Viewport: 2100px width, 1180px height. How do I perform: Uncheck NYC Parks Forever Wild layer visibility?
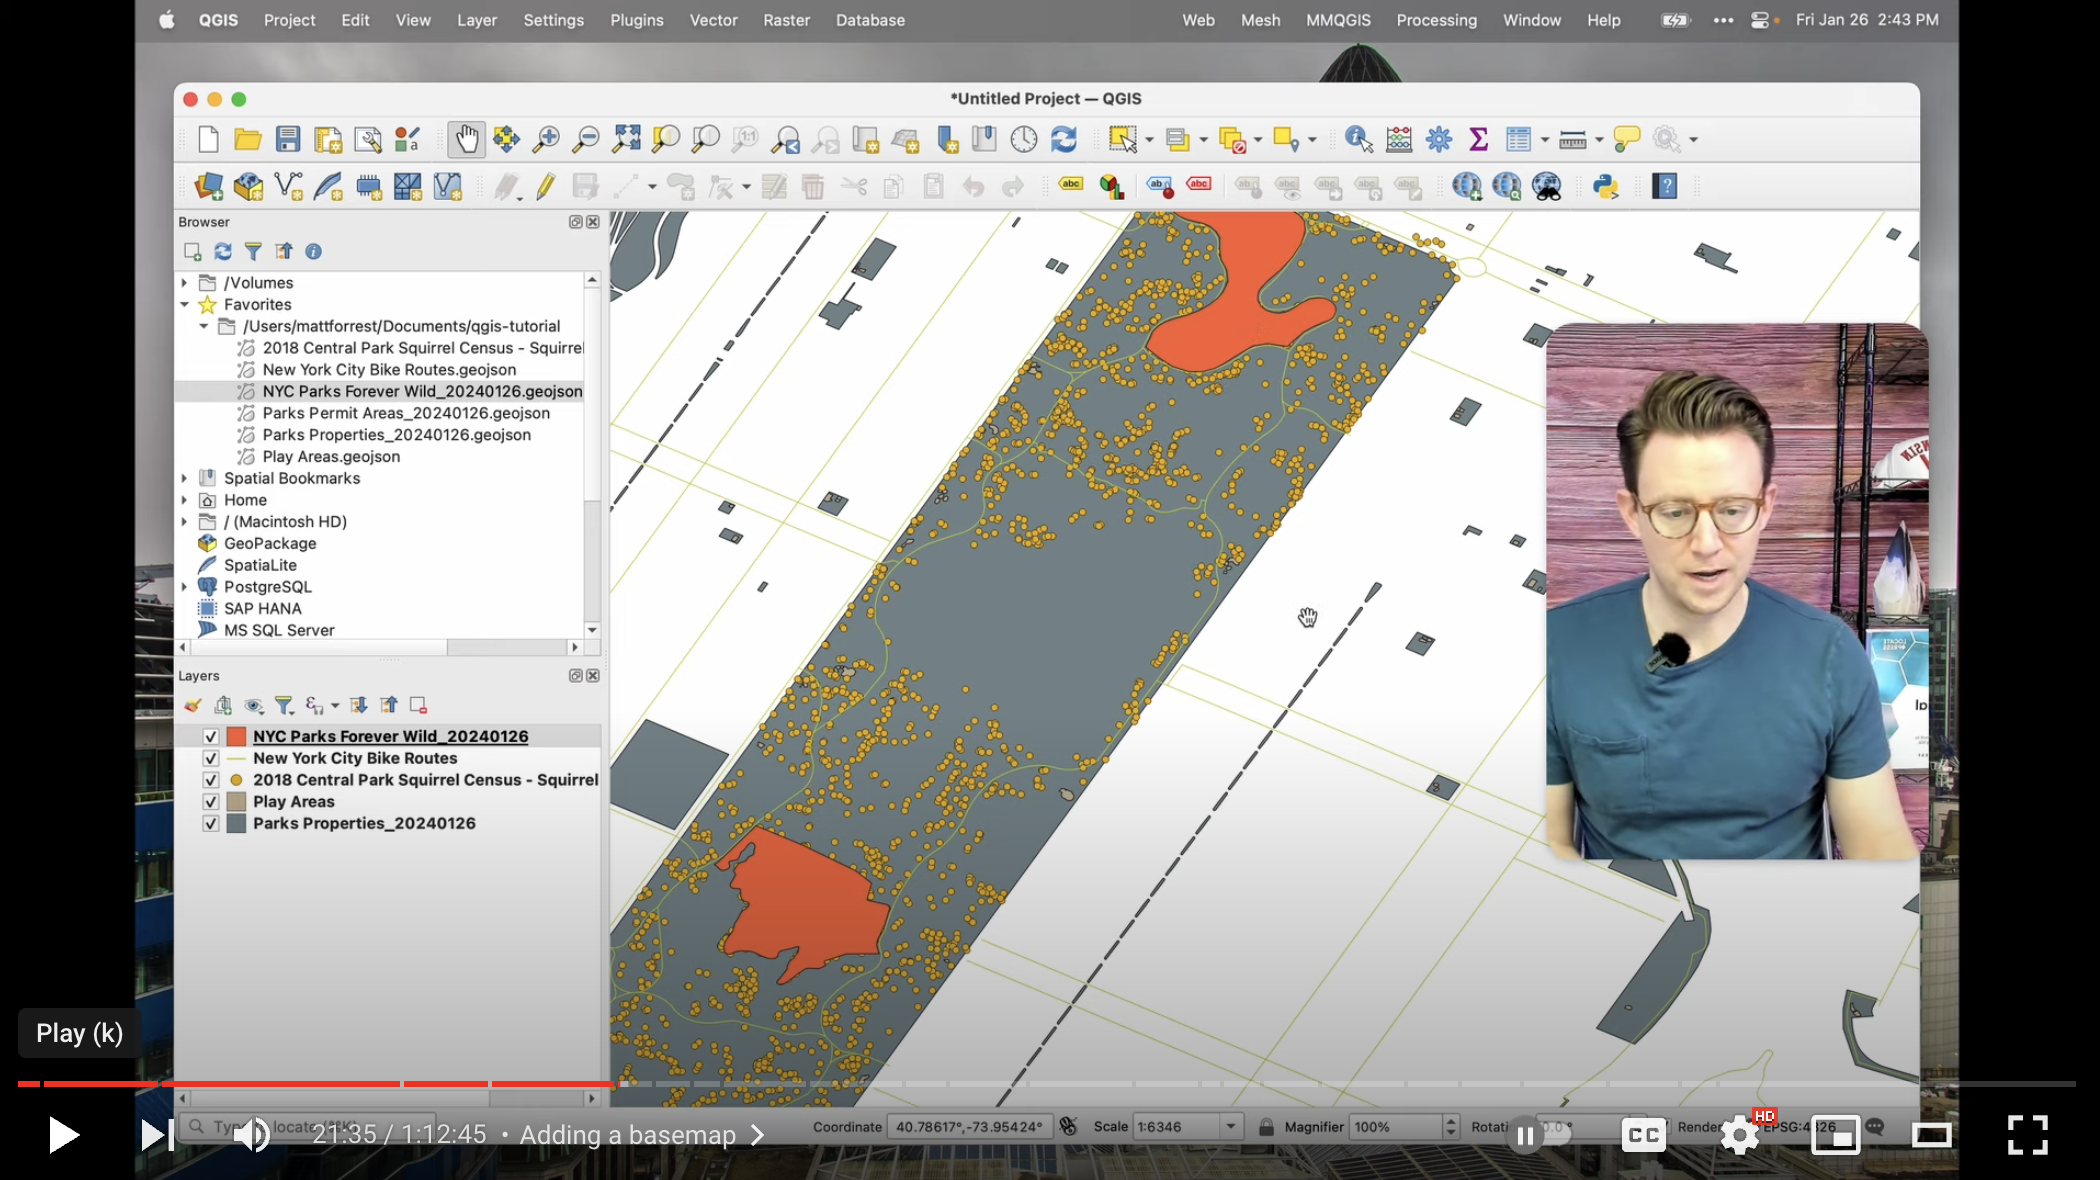point(211,736)
